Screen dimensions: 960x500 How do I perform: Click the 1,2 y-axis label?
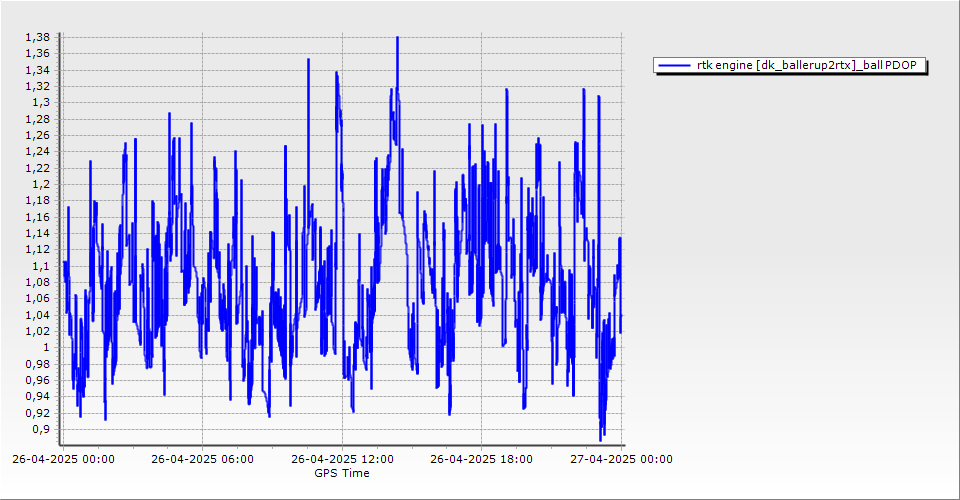click(x=41, y=184)
